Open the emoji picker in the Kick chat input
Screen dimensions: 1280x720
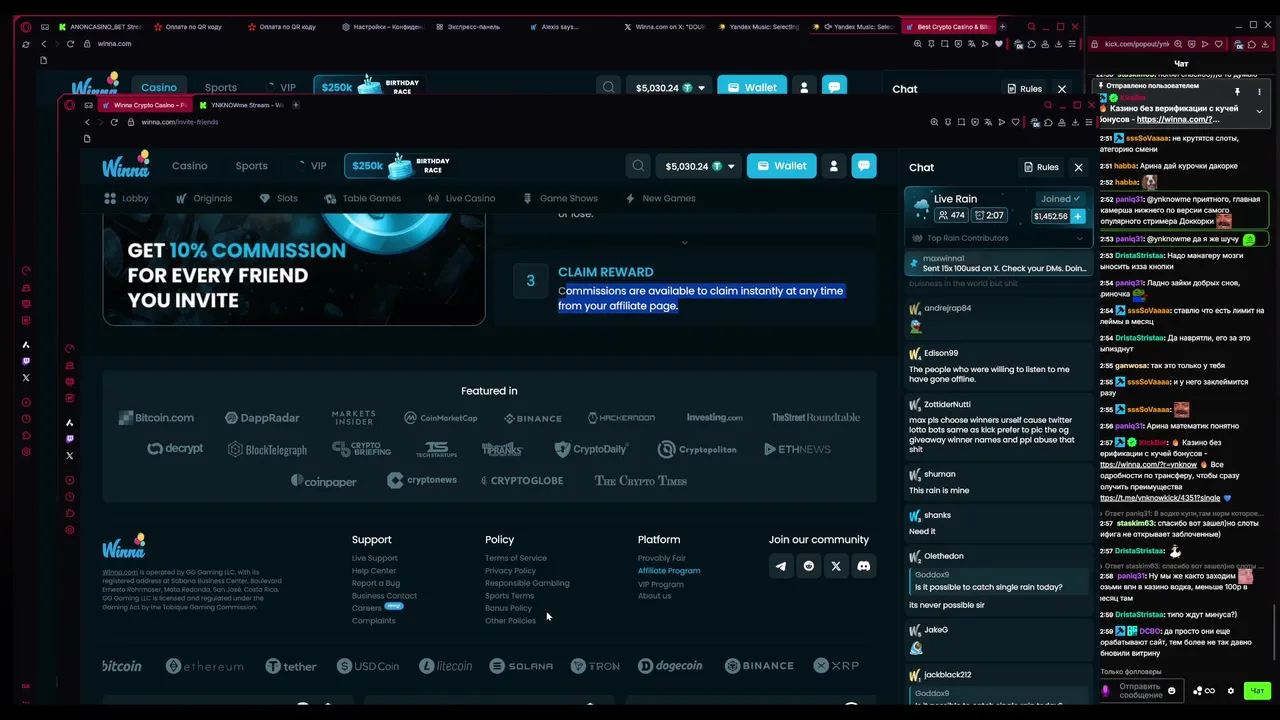coord(1172,691)
